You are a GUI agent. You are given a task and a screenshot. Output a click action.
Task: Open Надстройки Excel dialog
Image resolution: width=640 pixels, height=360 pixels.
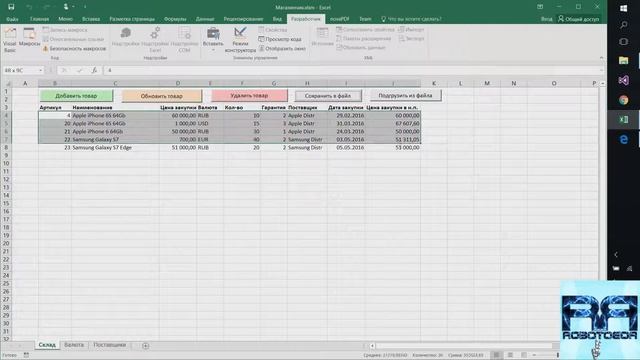tap(155, 40)
